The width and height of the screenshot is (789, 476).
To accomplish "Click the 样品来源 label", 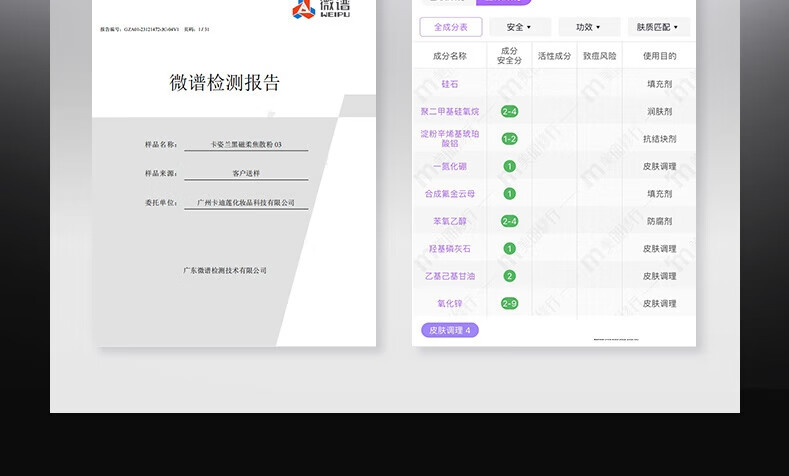I will (x=161, y=173).
